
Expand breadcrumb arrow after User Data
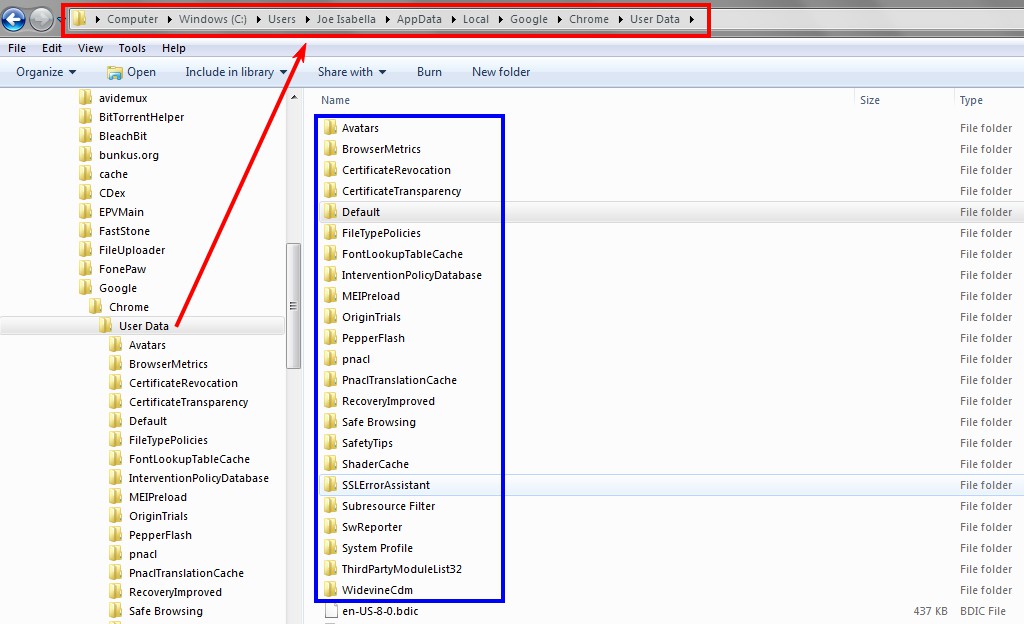691,20
